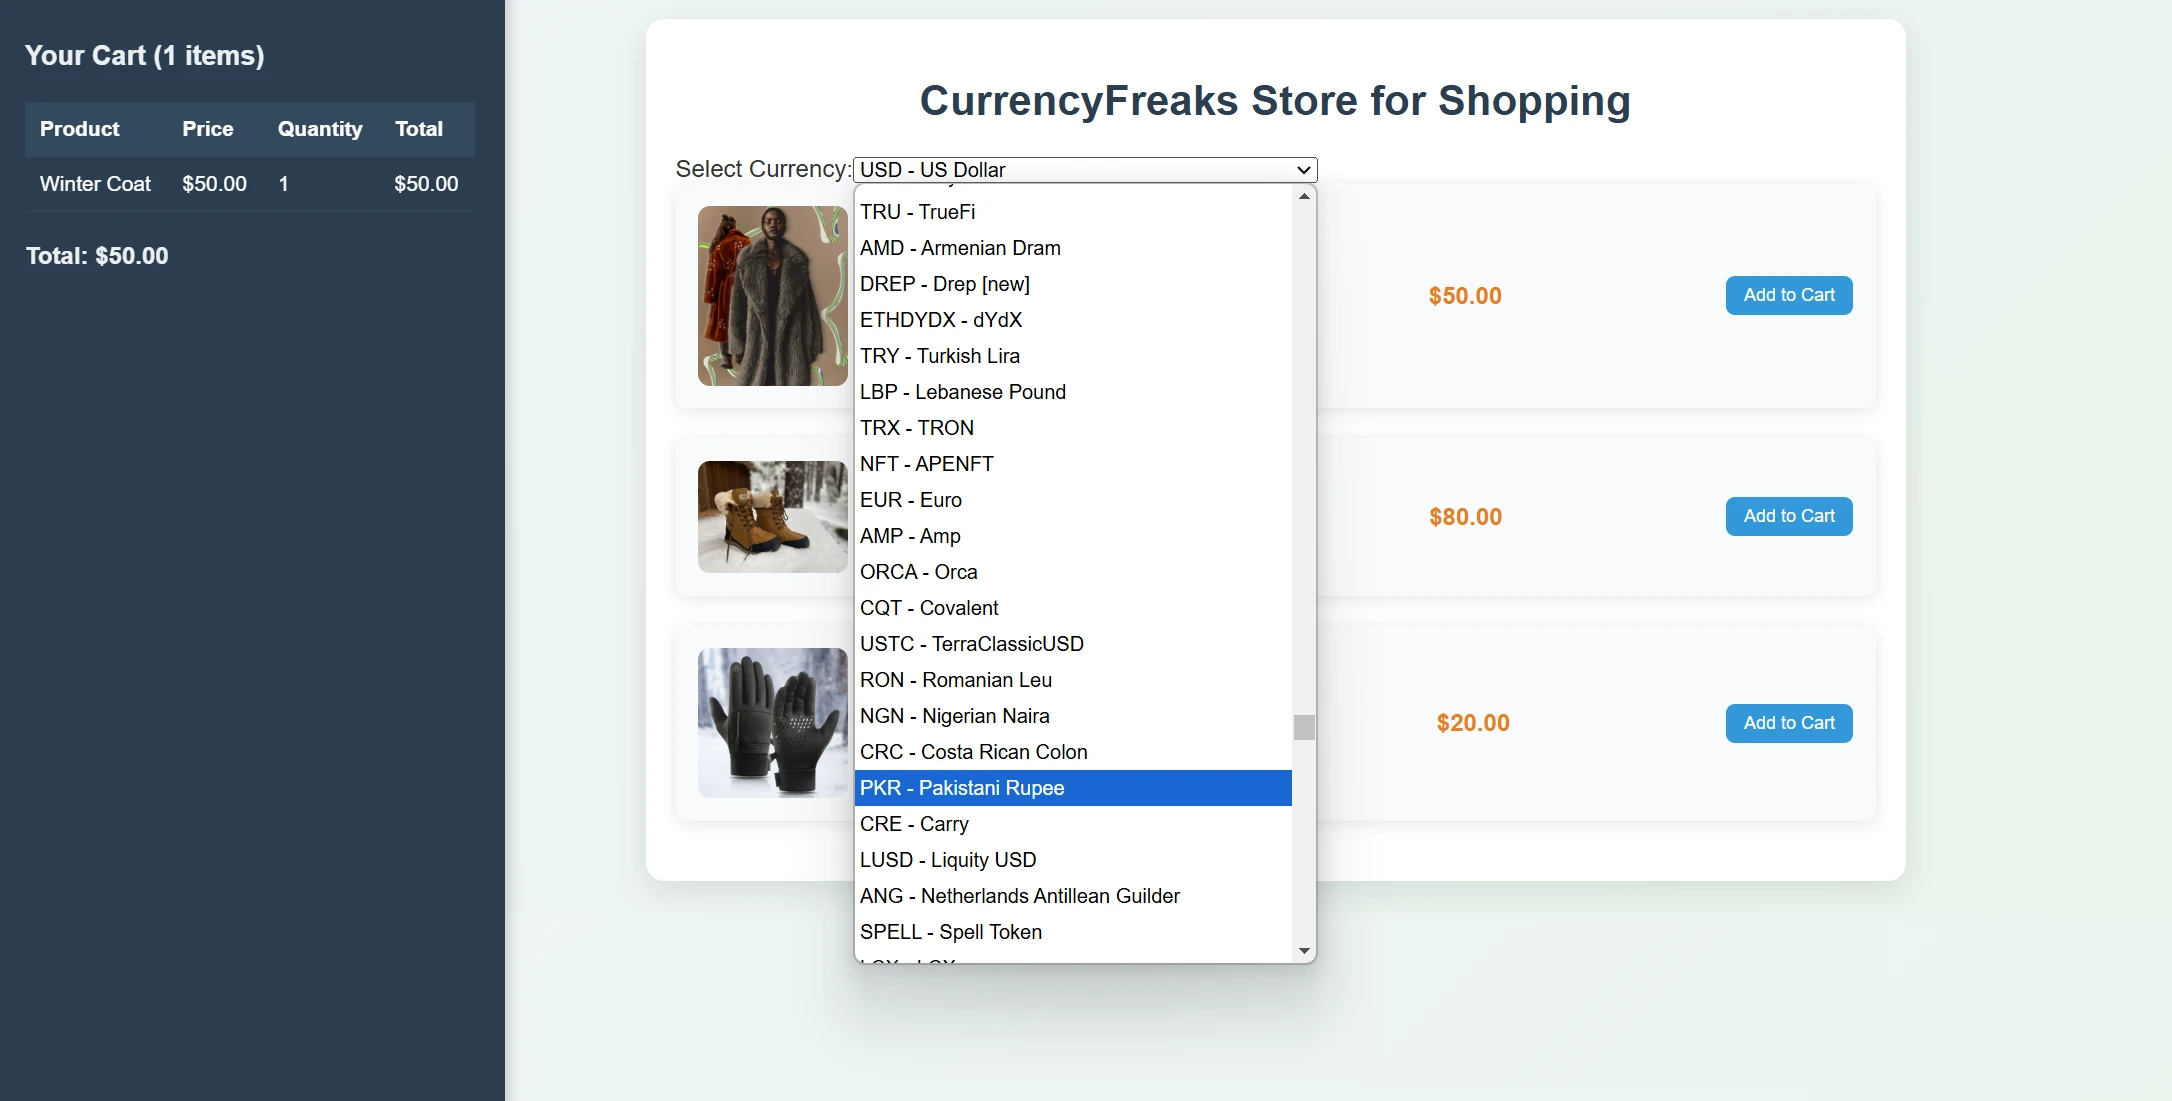The width and height of the screenshot is (2172, 1101).
Task: Select RON - Romanian Leu currency
Action: (x=955, y=680)
